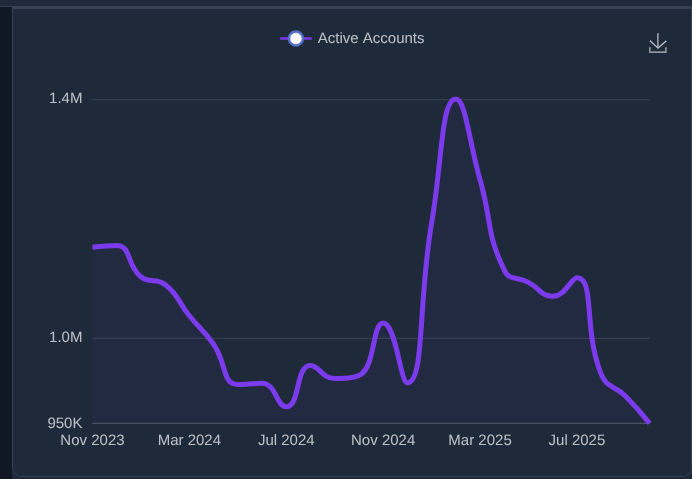Viewport: 692px width, 479px height.
Task: Click the 1.0M y-axis label
Action: [x=65, y=337]
